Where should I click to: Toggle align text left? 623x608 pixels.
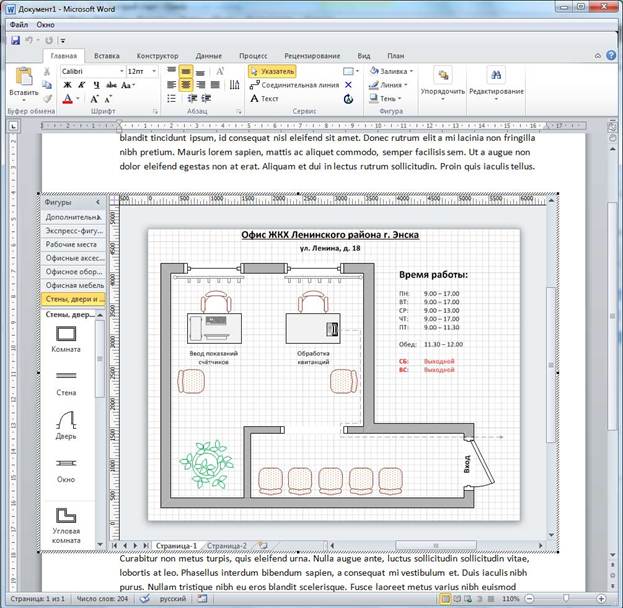172,85
